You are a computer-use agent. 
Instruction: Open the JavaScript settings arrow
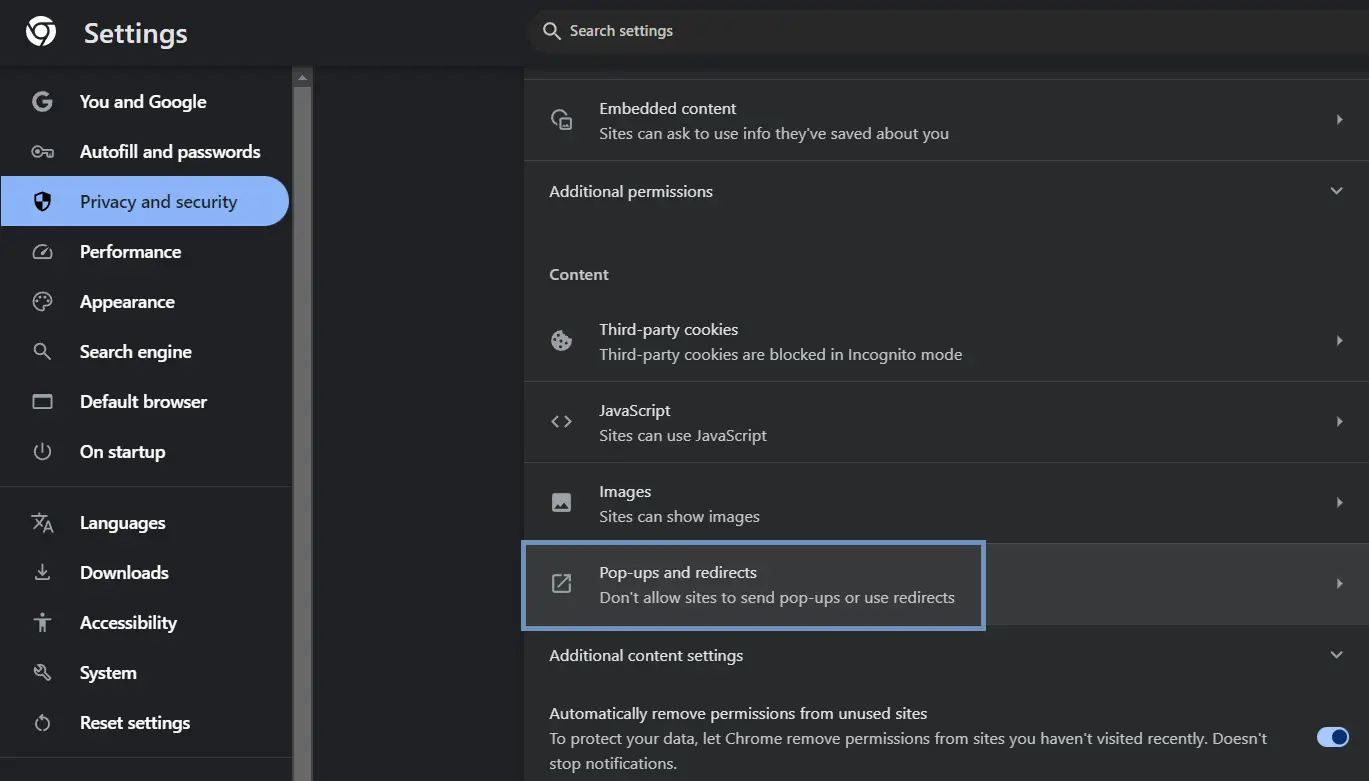point(1339,422)
